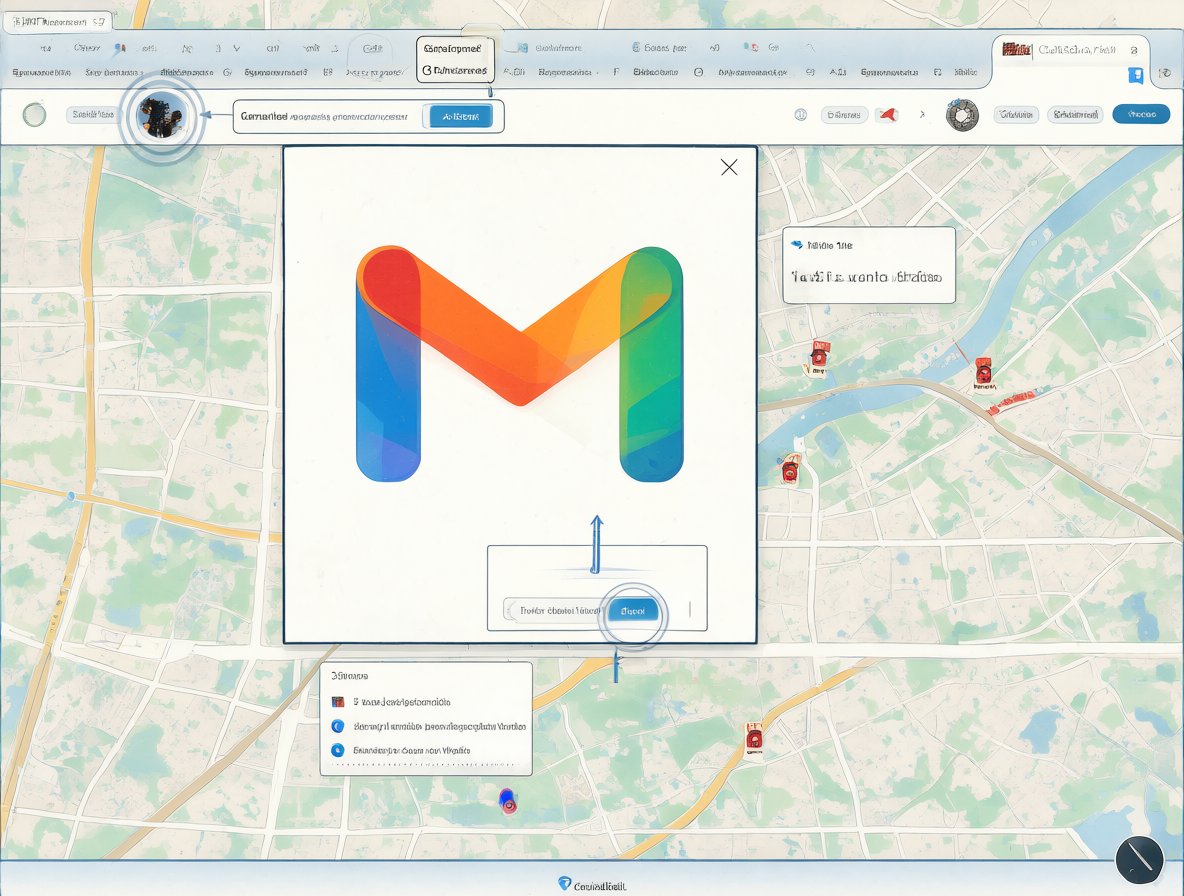Screen dimensions: 1184x896
Task: Select the second item in the outlined ribbon box
Action: pos(454,70)
